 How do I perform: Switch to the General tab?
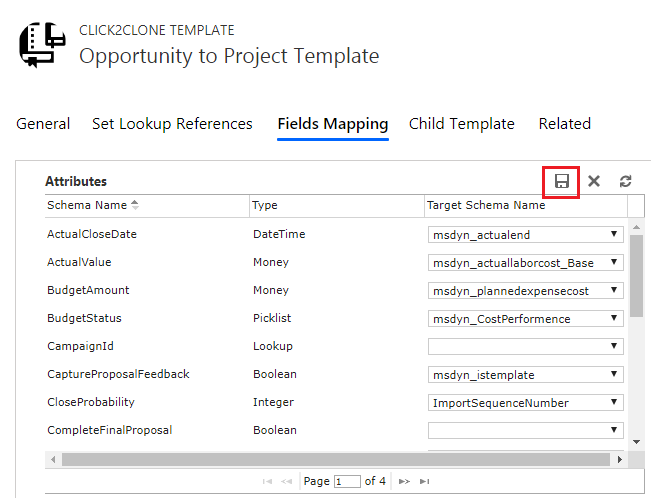(x=43, y=124)
